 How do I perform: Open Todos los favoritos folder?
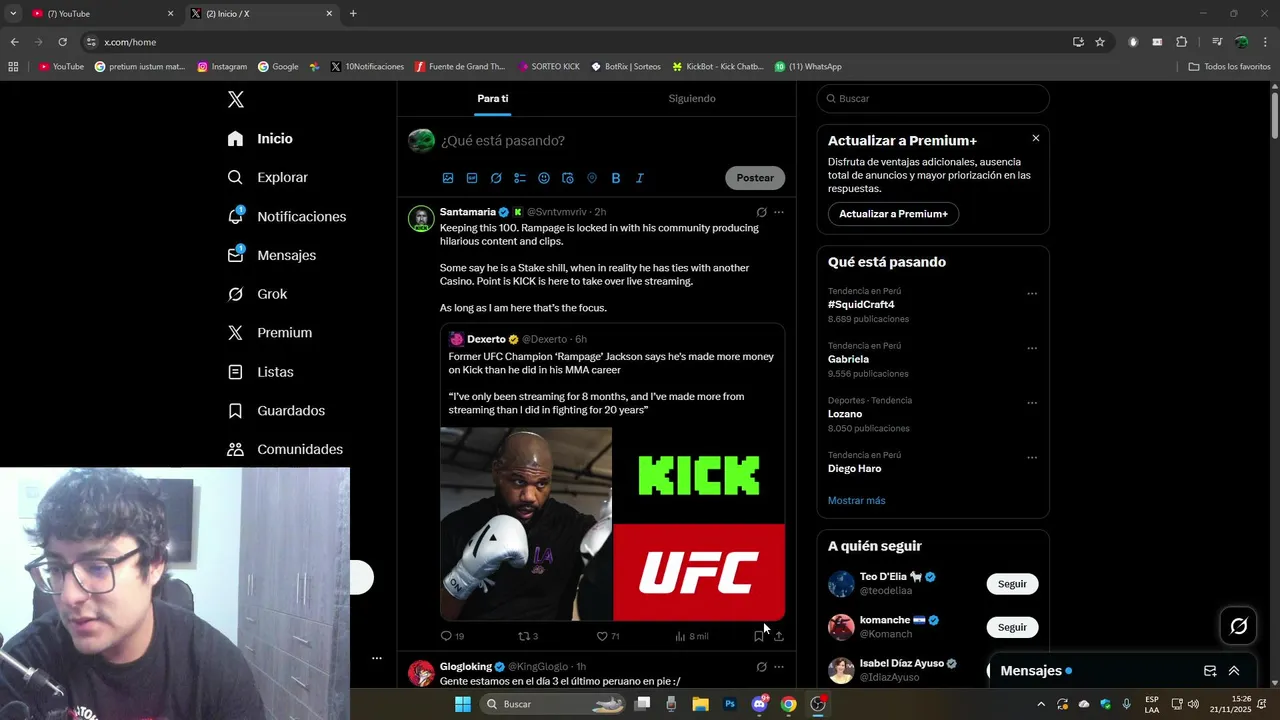(1229, 67)
